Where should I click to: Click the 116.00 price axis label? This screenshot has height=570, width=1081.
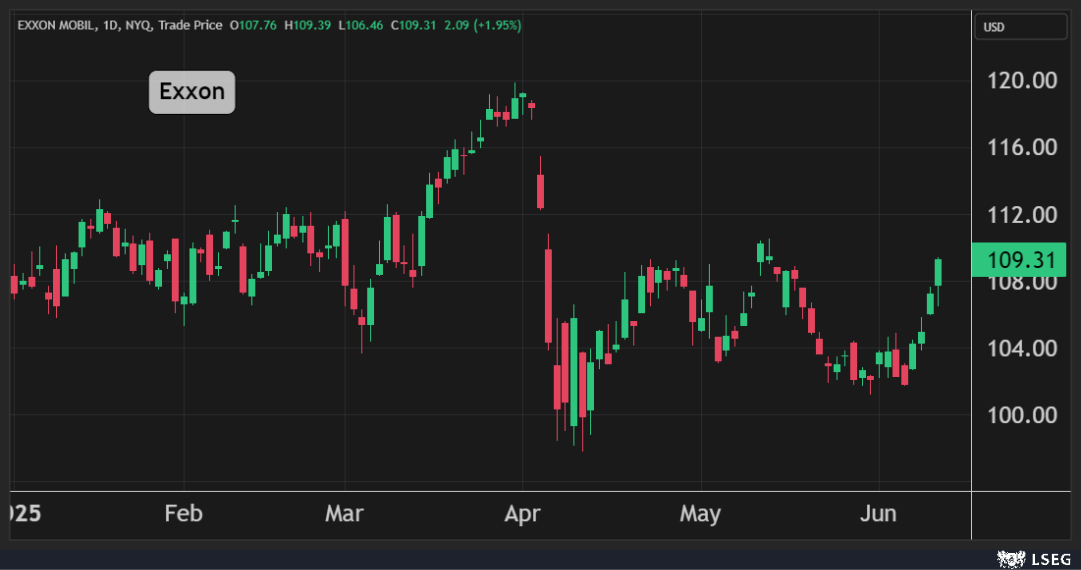coord(1022,148)
